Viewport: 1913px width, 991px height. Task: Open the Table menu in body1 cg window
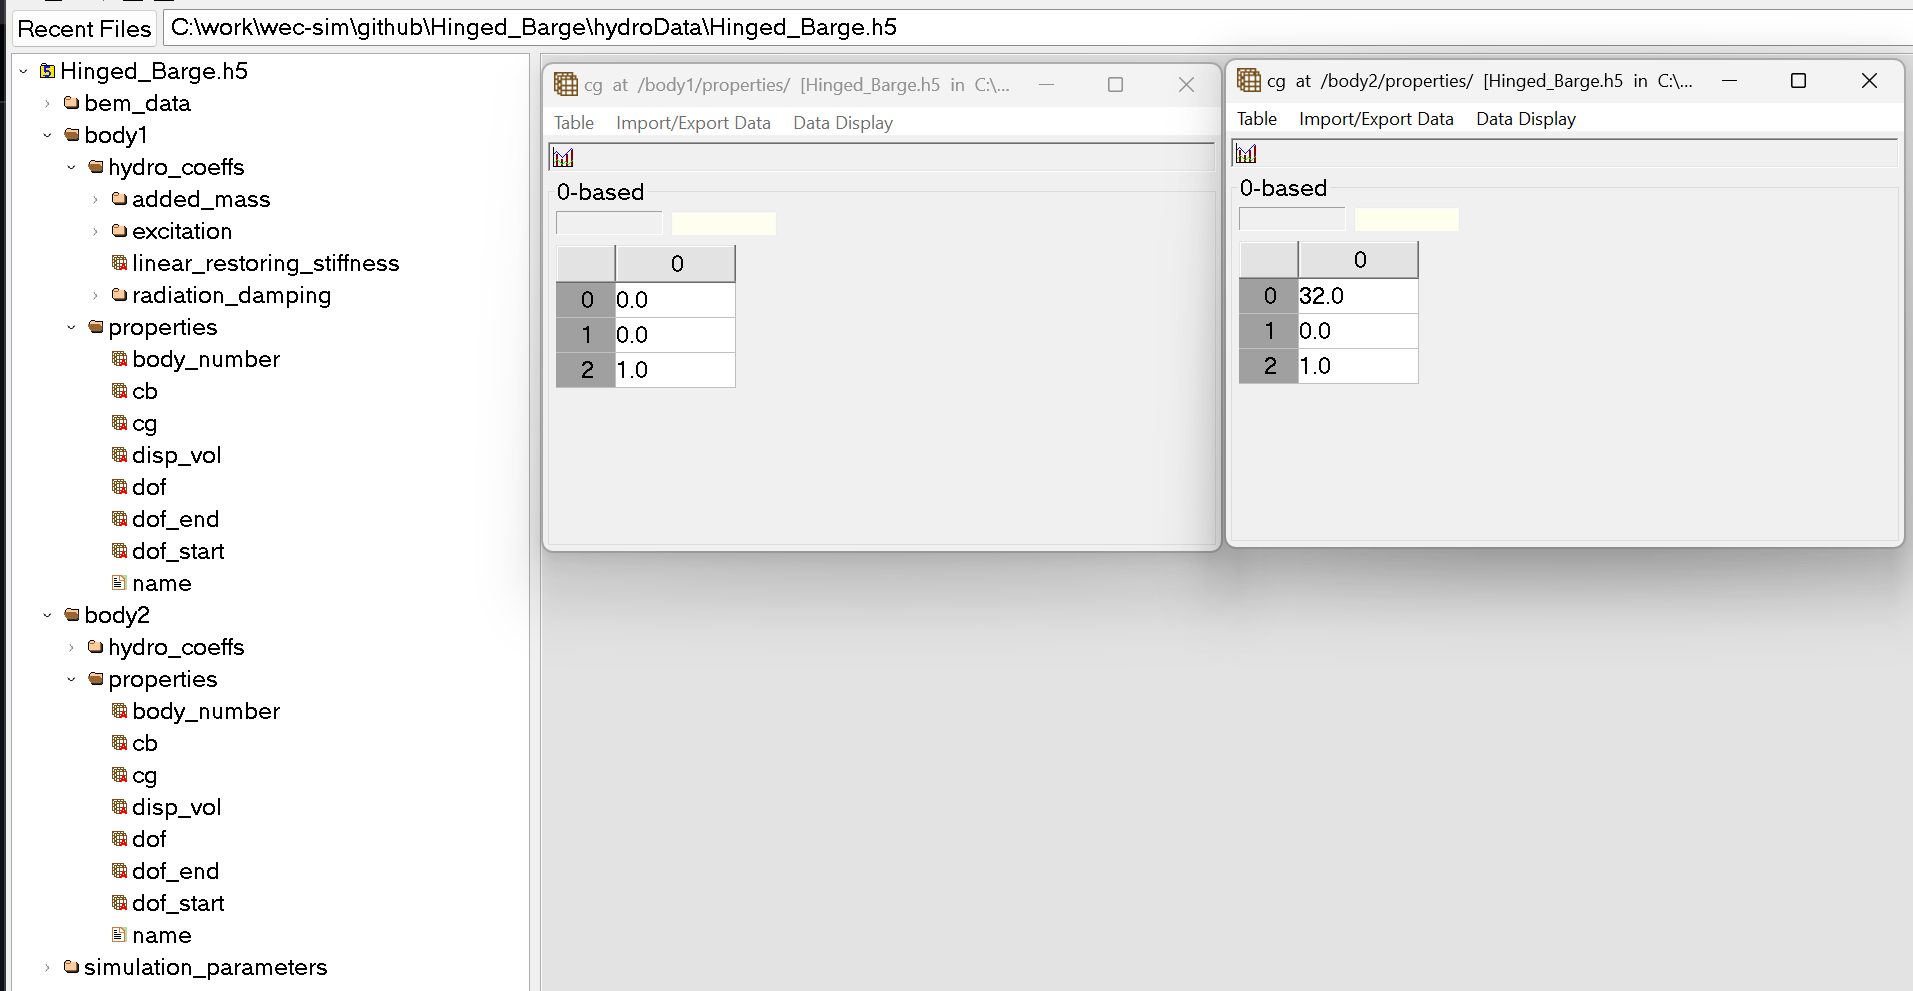[573, 122]
